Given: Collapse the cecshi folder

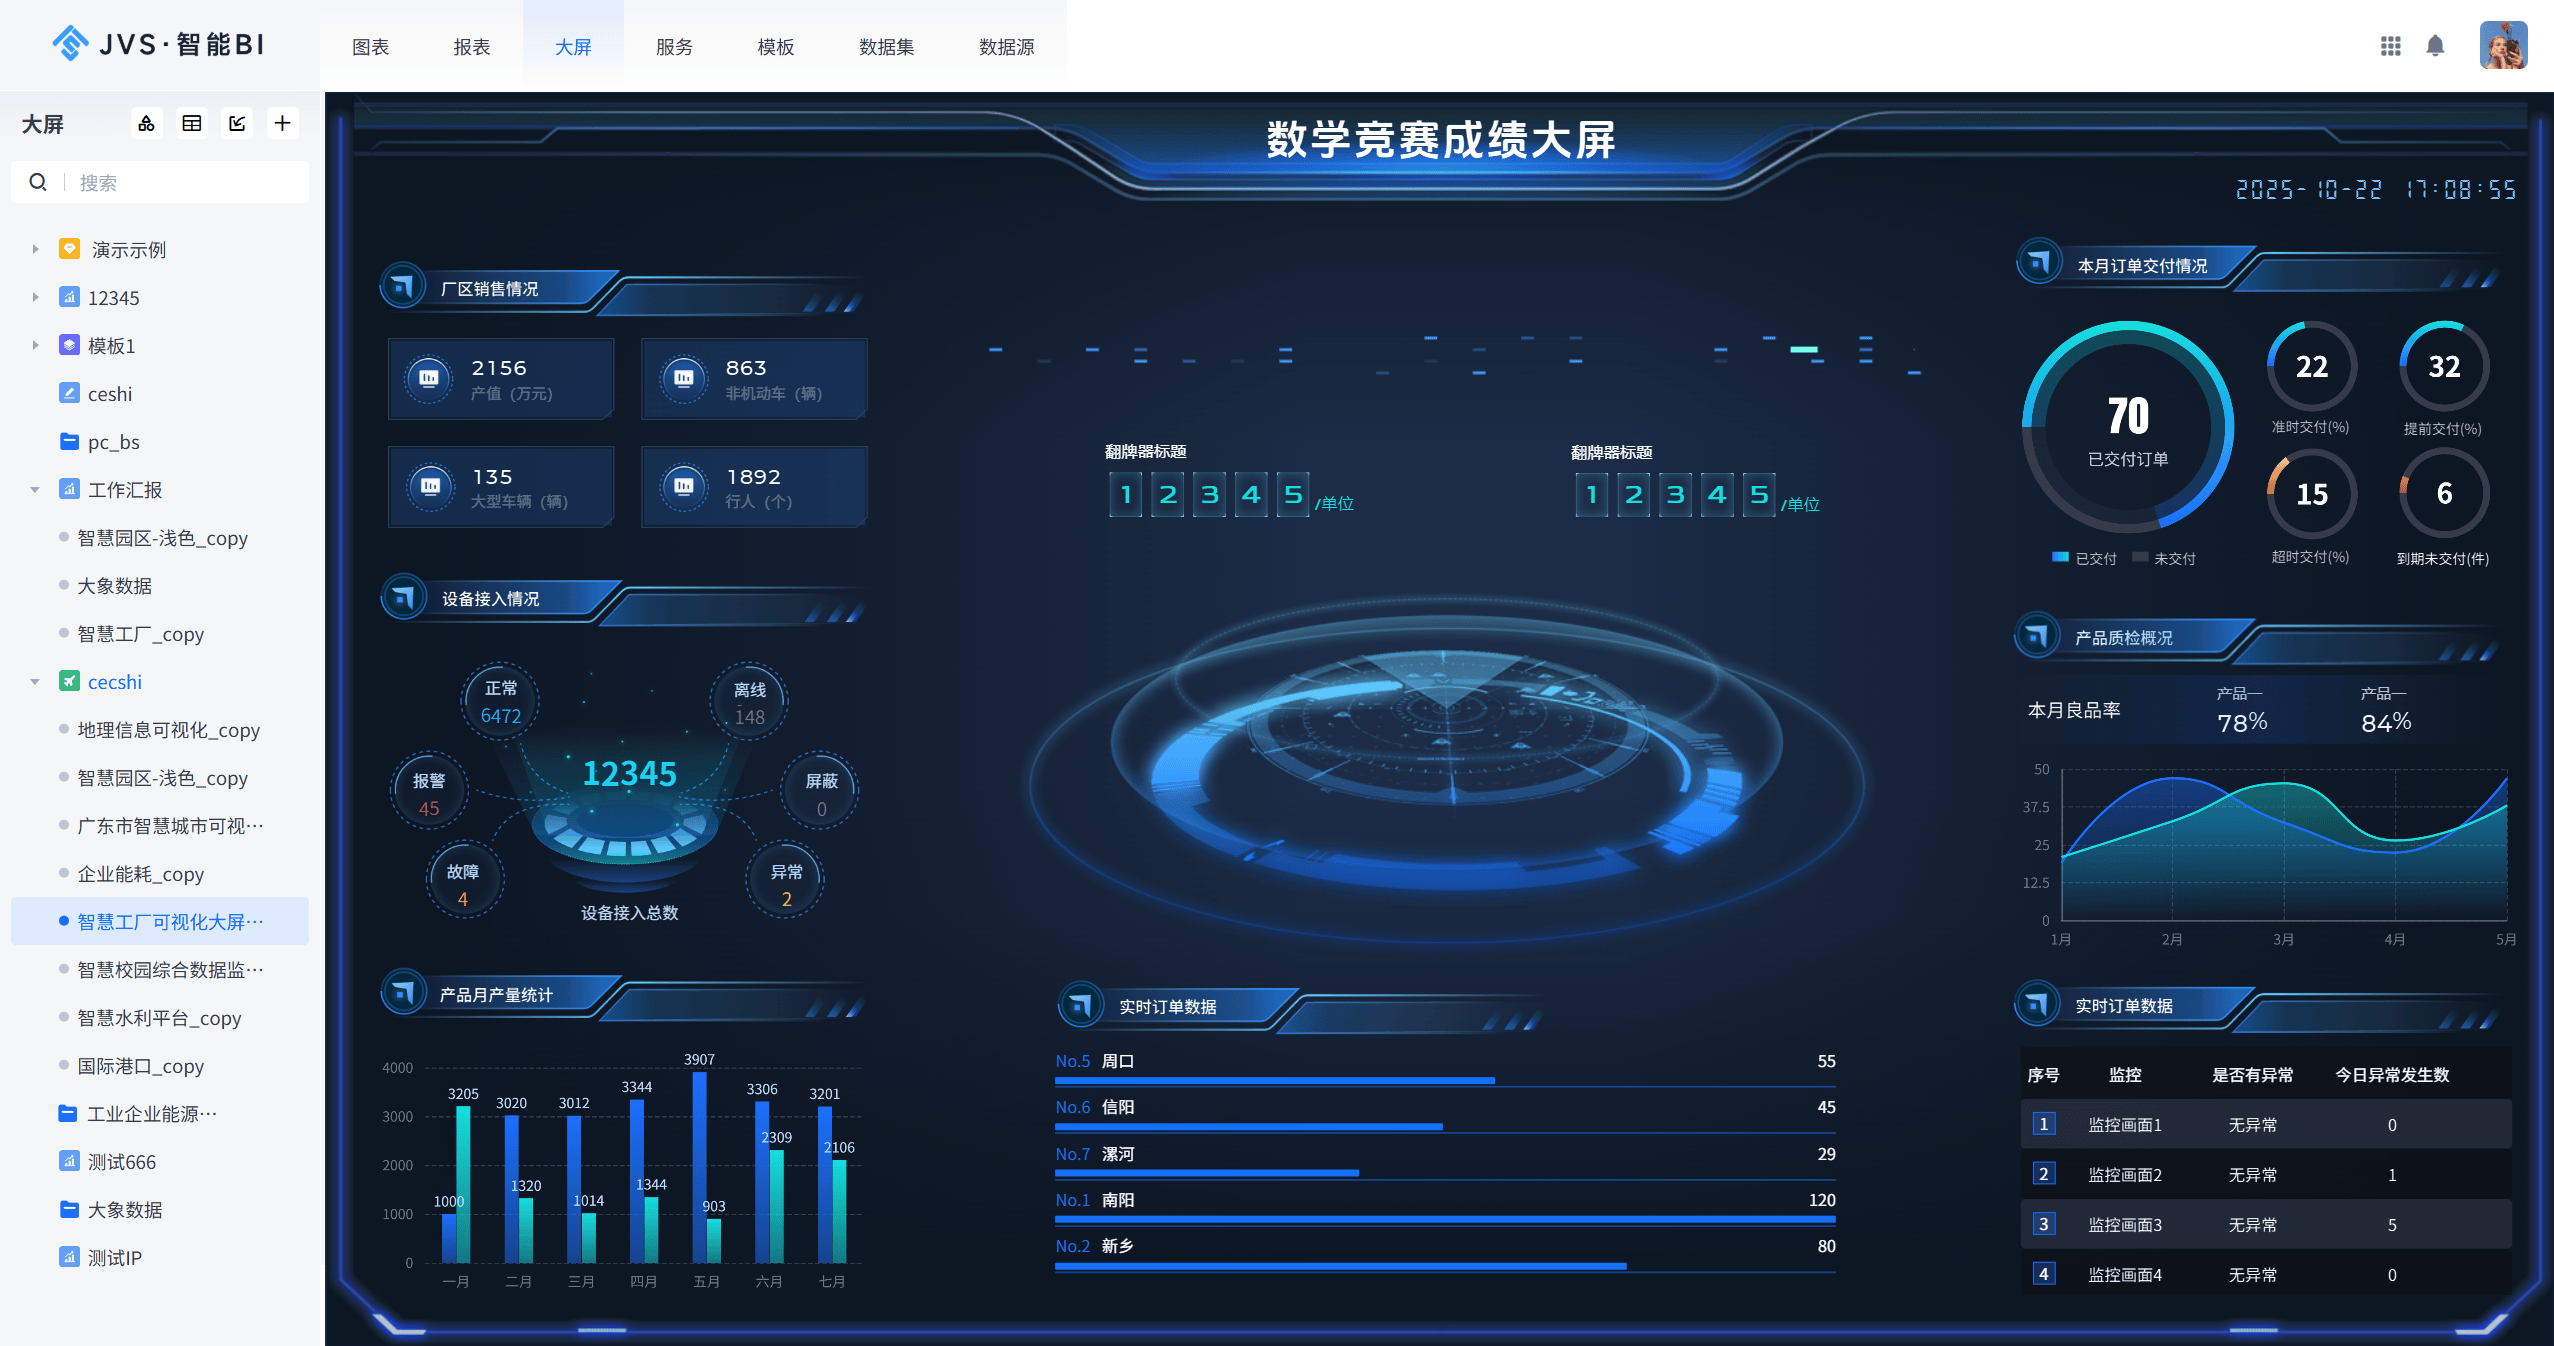Looking at the screenshot, I should [35, 682].
